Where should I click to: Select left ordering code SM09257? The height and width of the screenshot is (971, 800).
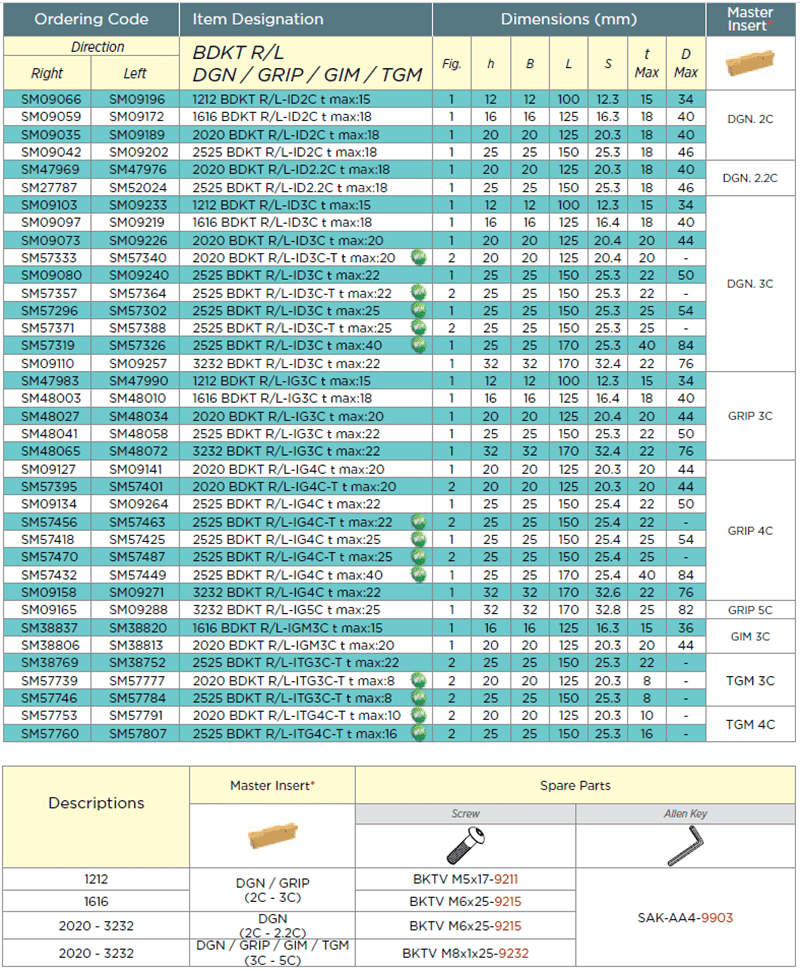point(138,364)
